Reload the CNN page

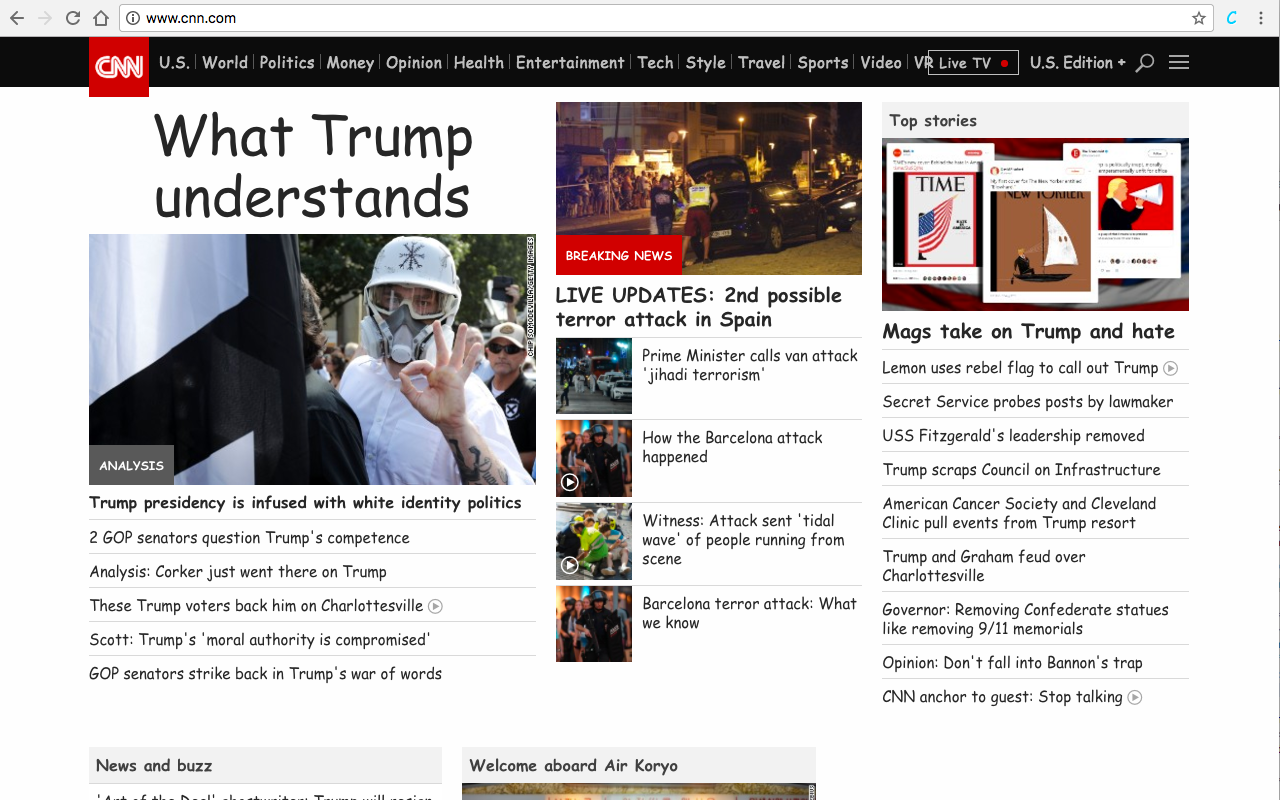click(73, 18)
